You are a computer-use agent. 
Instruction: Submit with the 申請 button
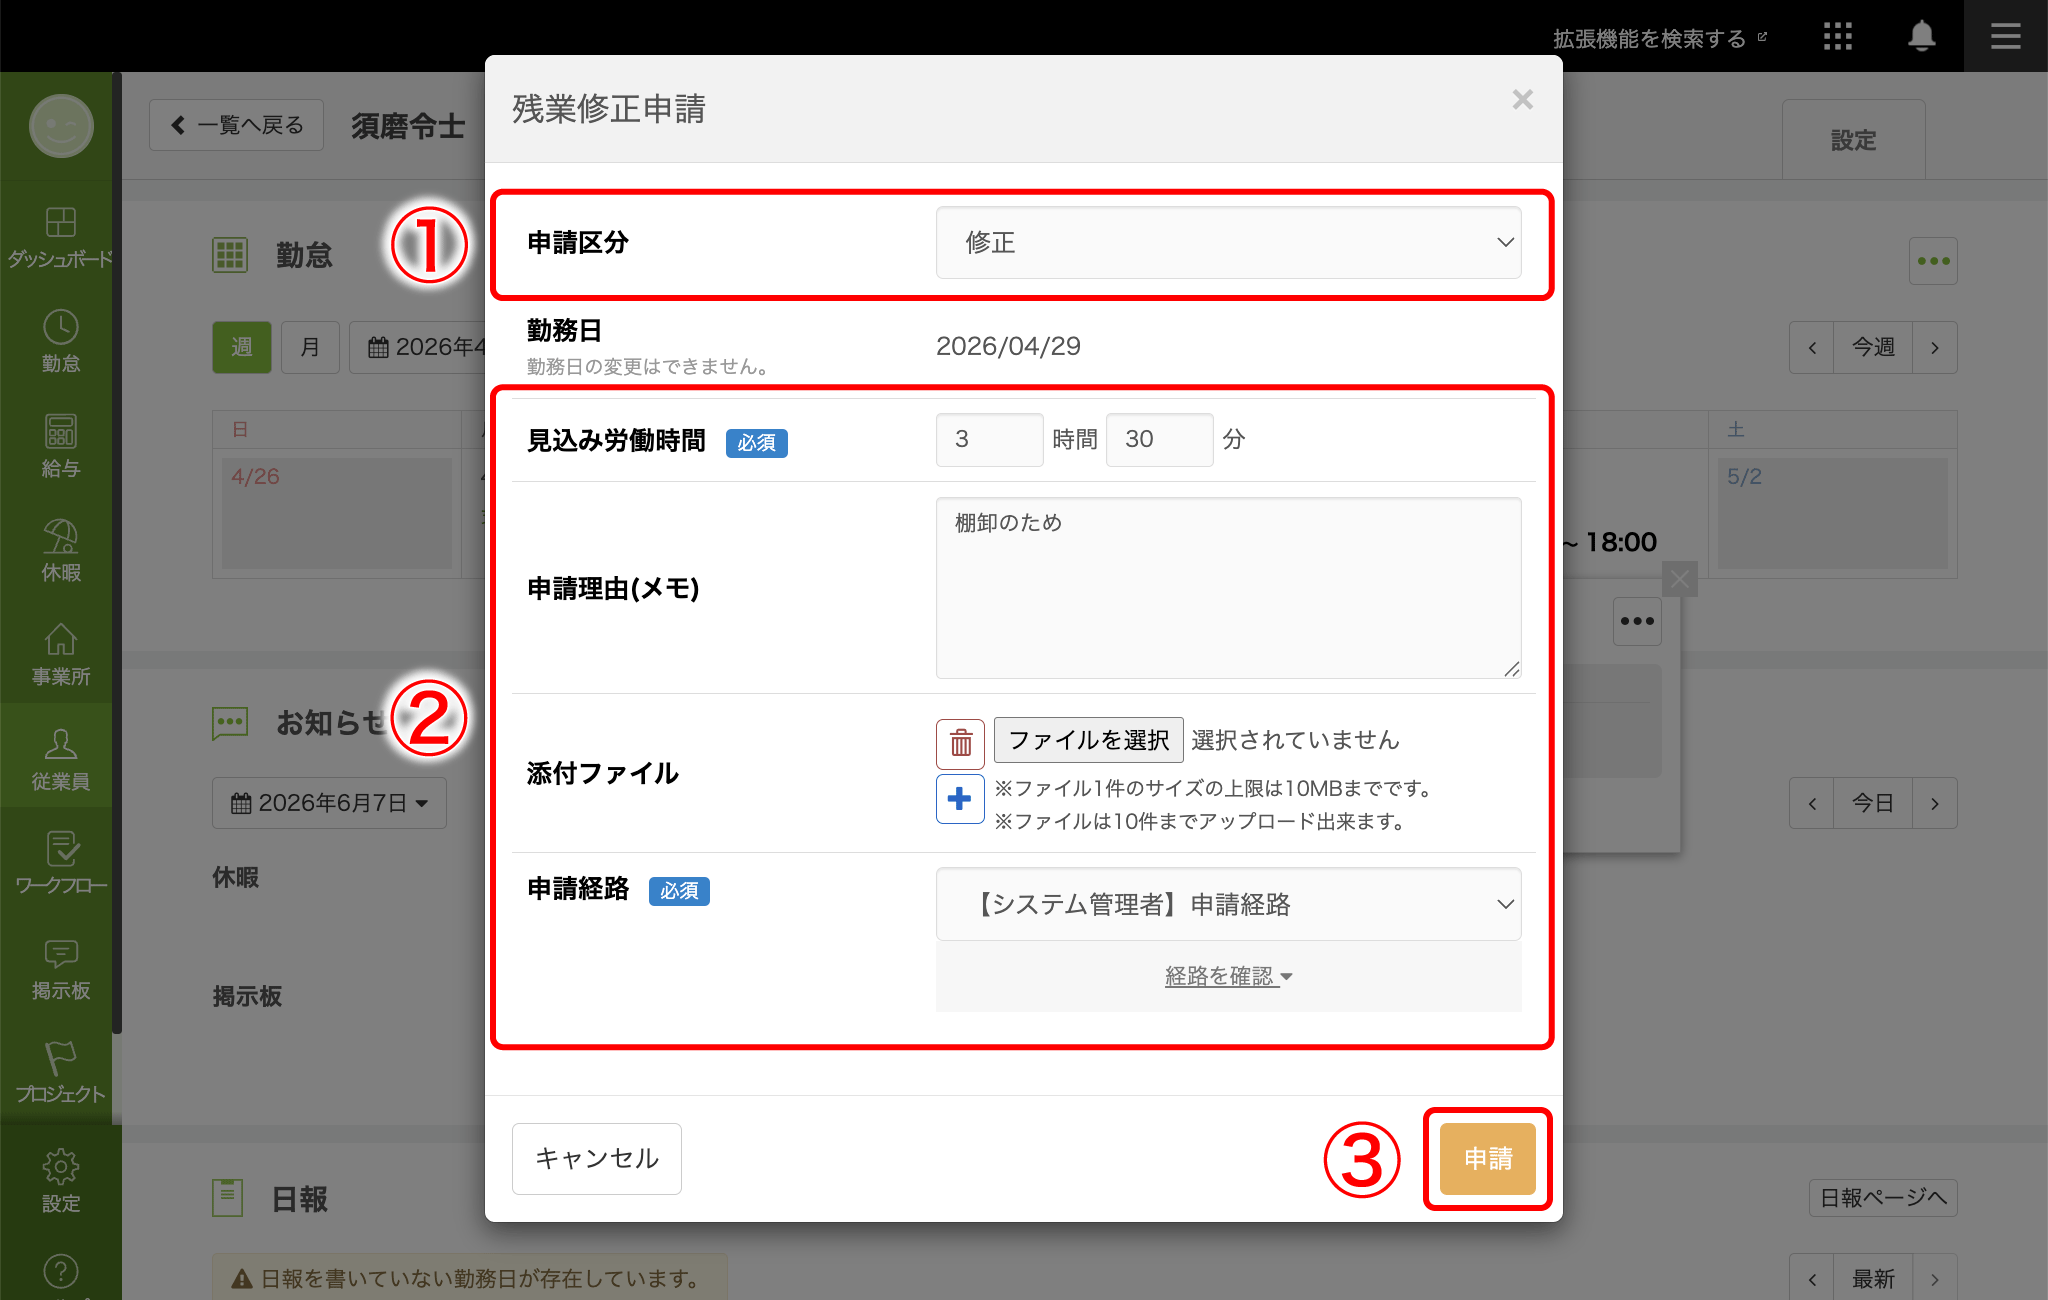point(1487,1158)
